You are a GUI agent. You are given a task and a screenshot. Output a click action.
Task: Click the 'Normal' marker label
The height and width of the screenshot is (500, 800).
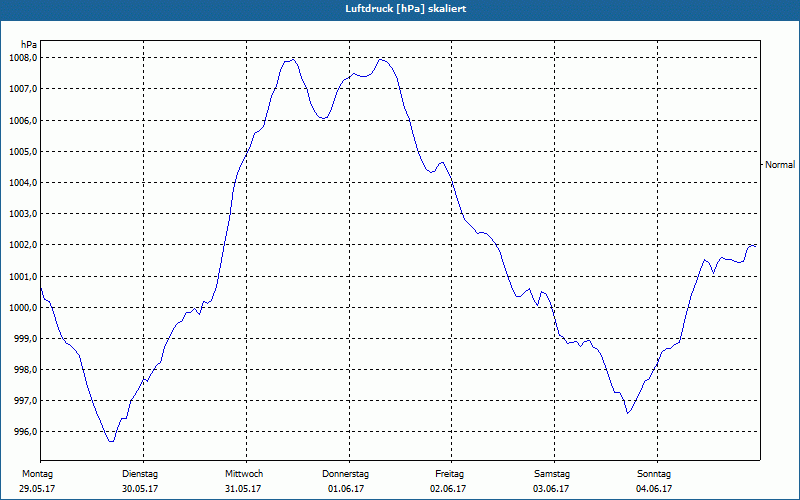click(780, 165)
